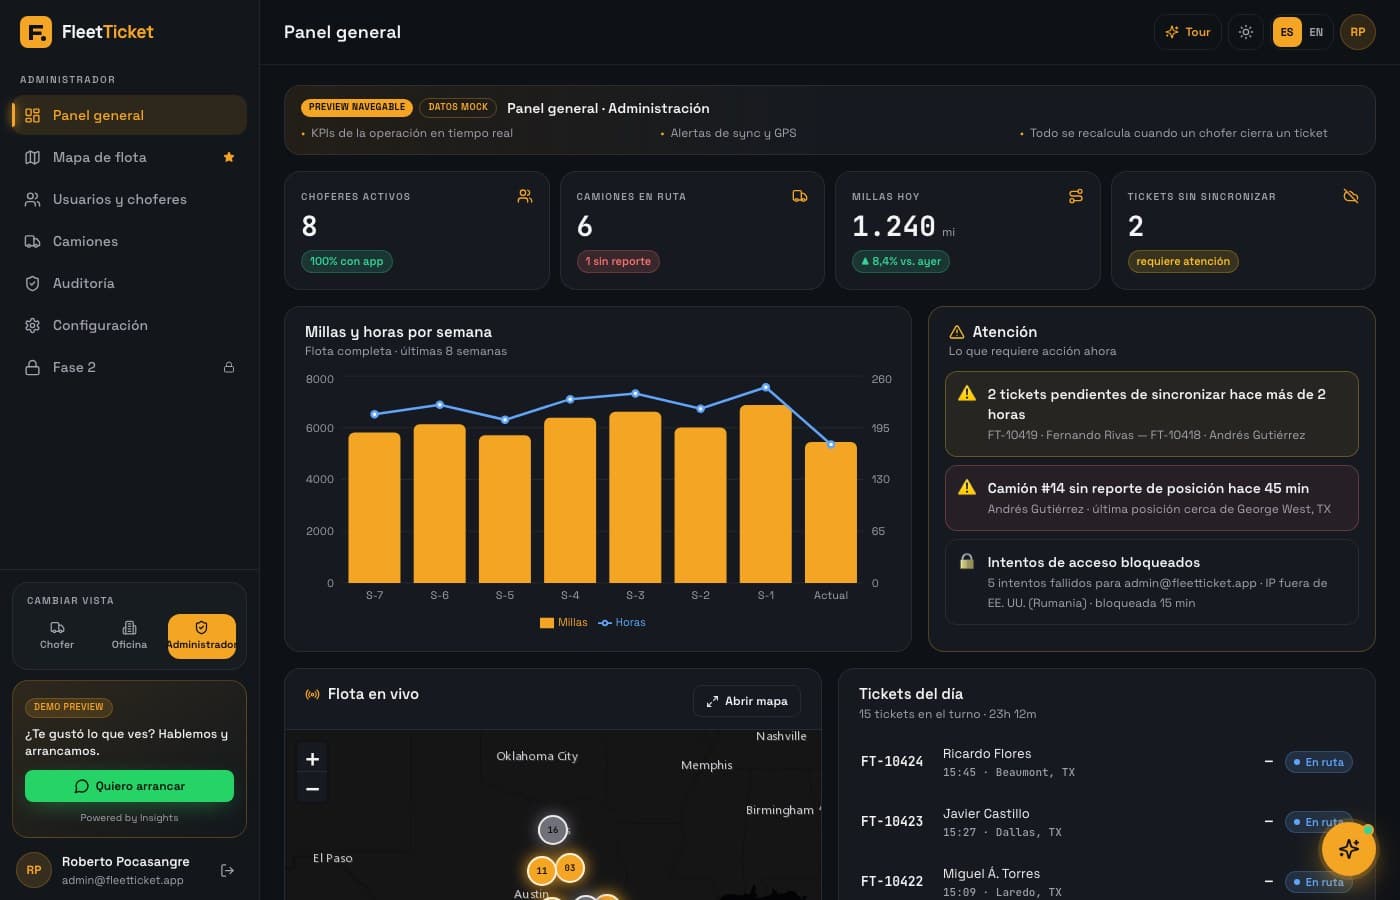Screen dimensions: 1400x900
Task: Switch view to Administrador
Action: tap(202, 636)
